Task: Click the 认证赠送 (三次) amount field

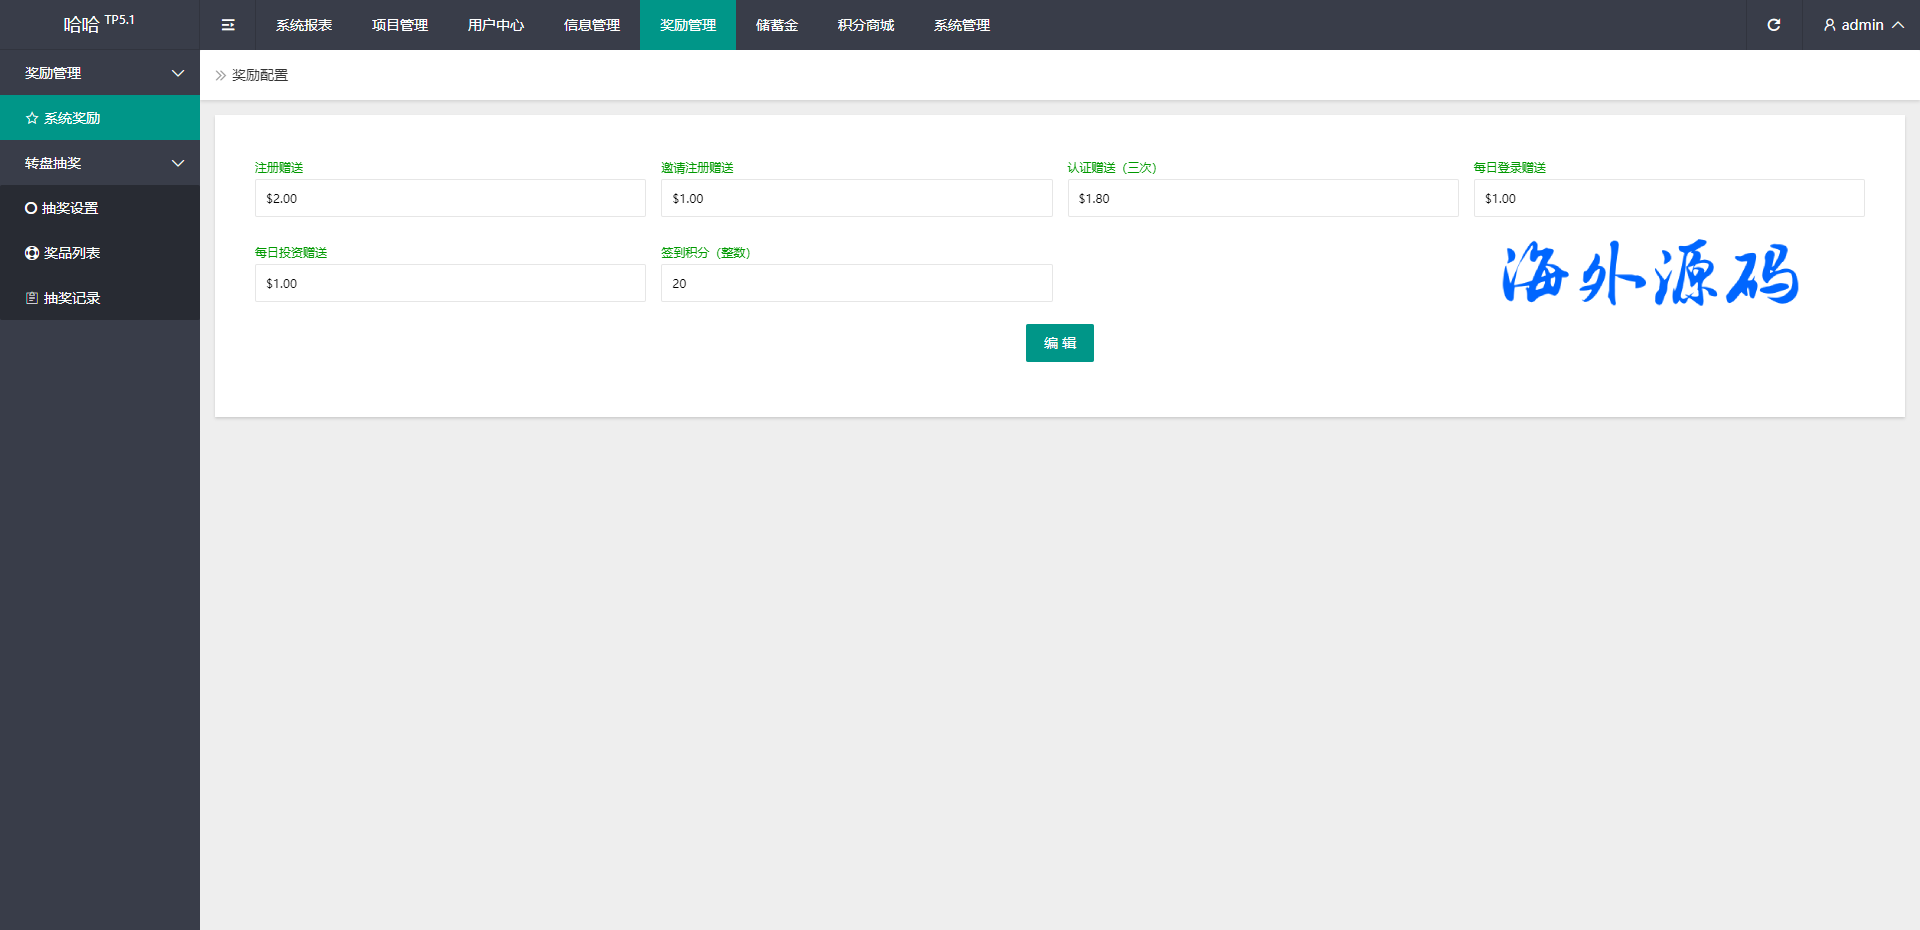Action: pos(1262,198)
